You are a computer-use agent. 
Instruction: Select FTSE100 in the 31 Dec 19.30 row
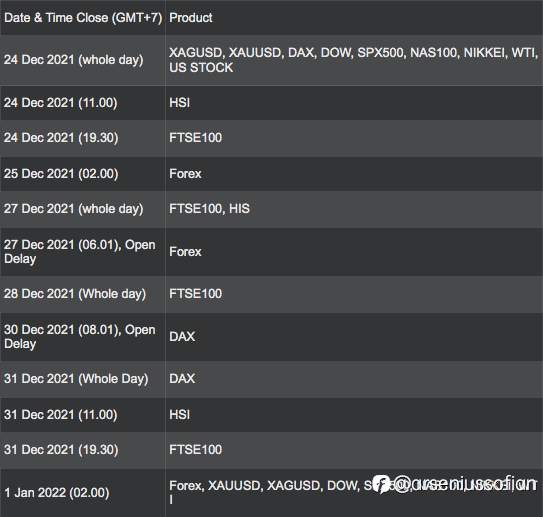point(196,450)
